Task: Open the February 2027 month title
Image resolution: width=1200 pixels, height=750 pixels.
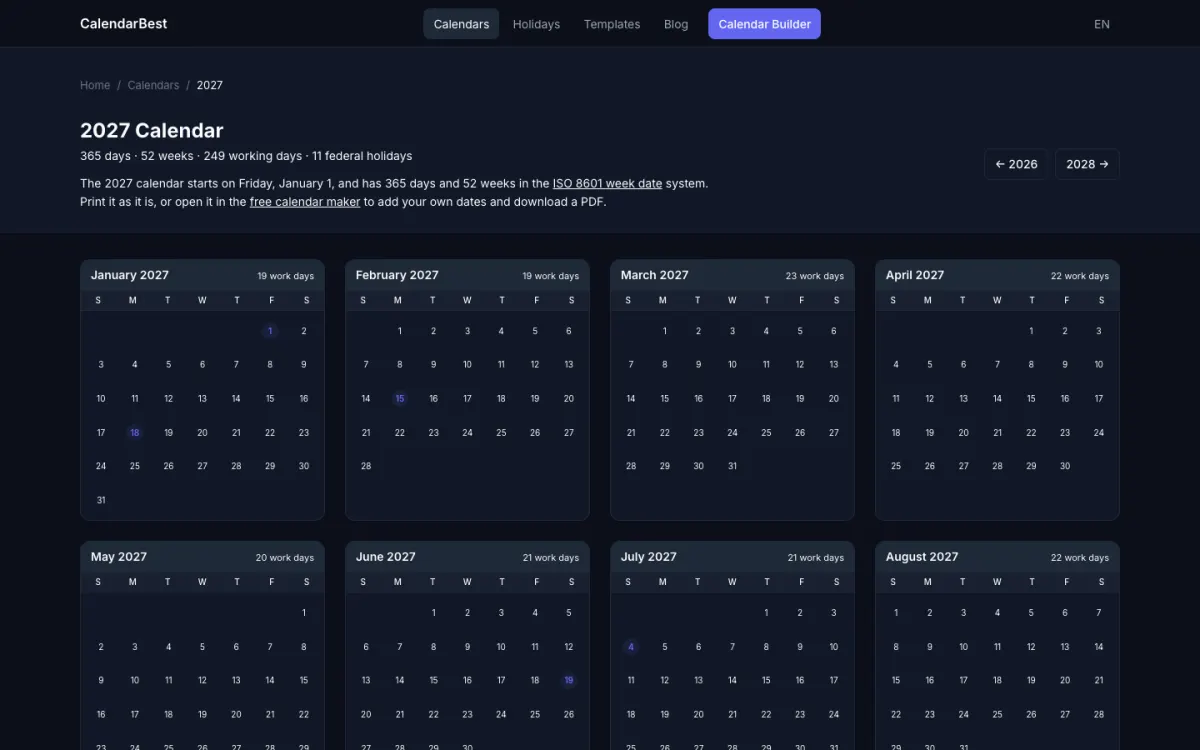Action: 397,275
